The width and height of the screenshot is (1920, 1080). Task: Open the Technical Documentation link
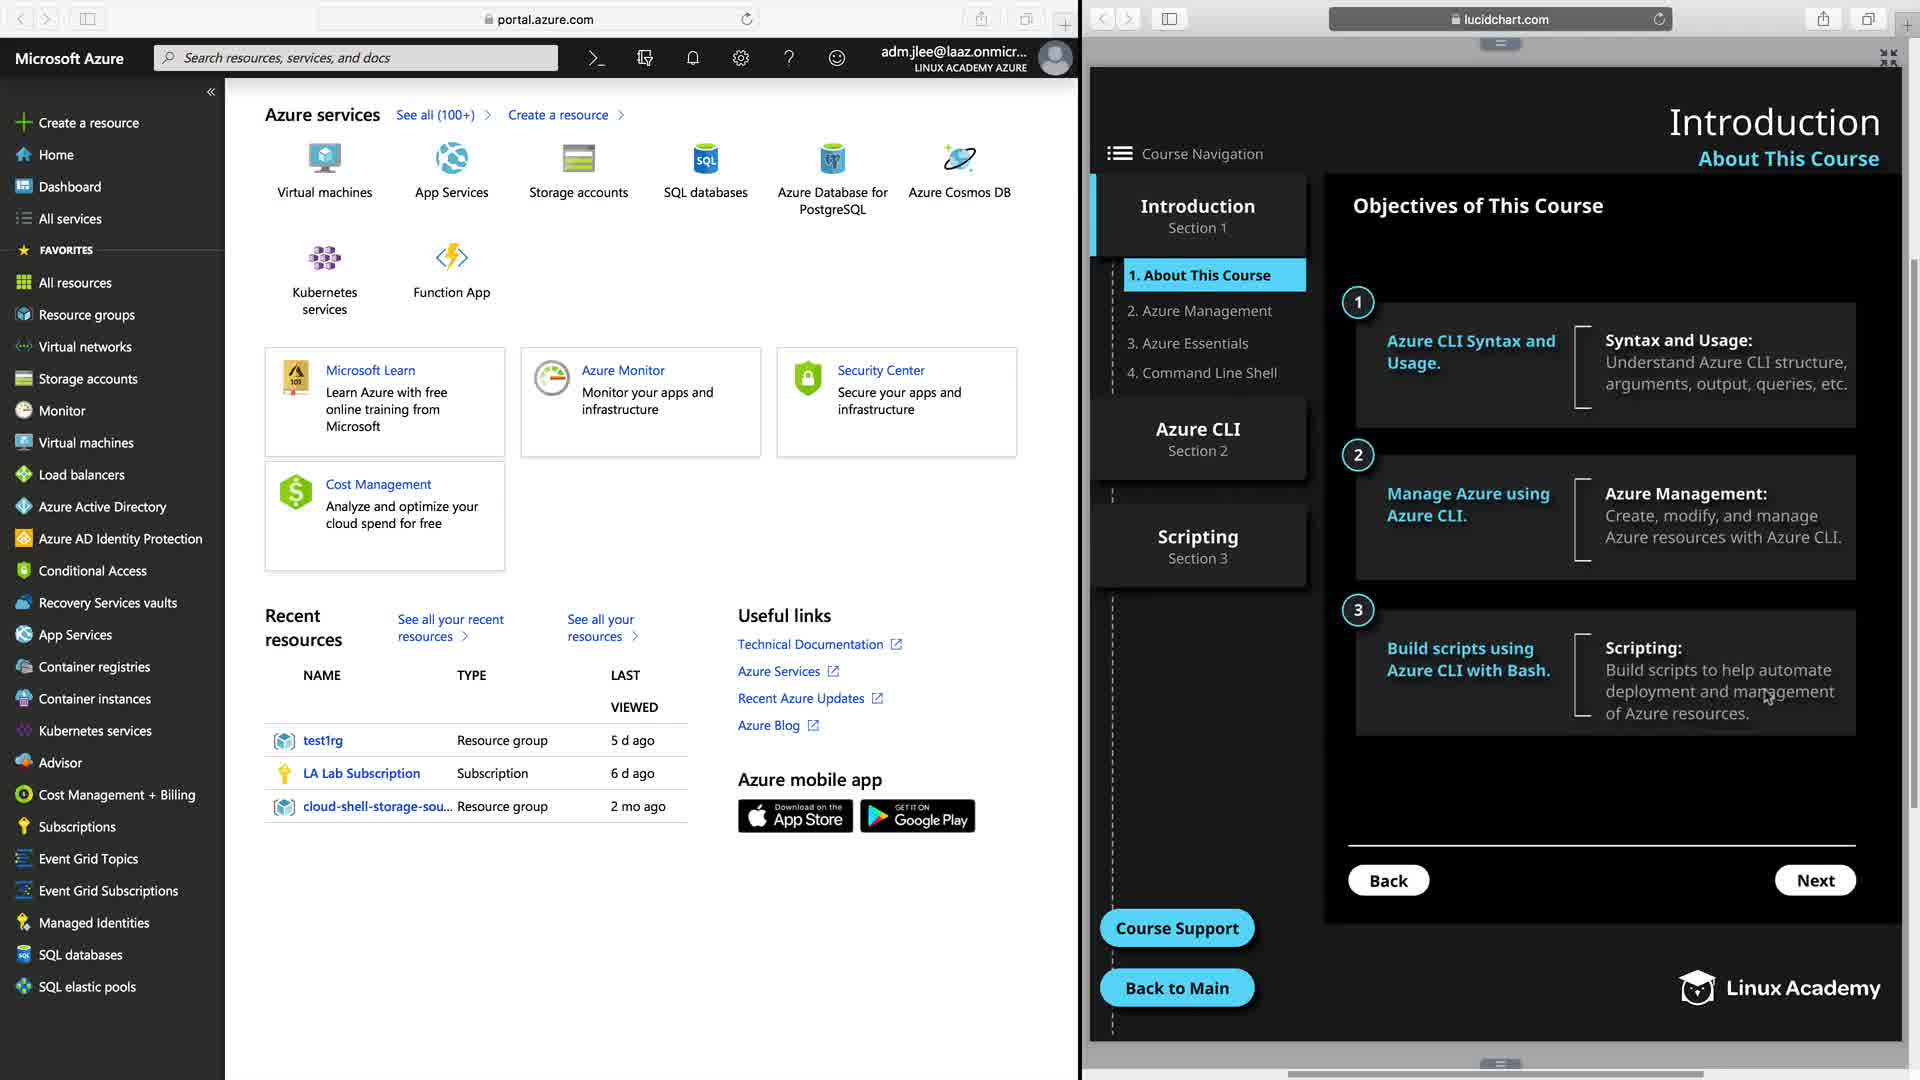810,645
